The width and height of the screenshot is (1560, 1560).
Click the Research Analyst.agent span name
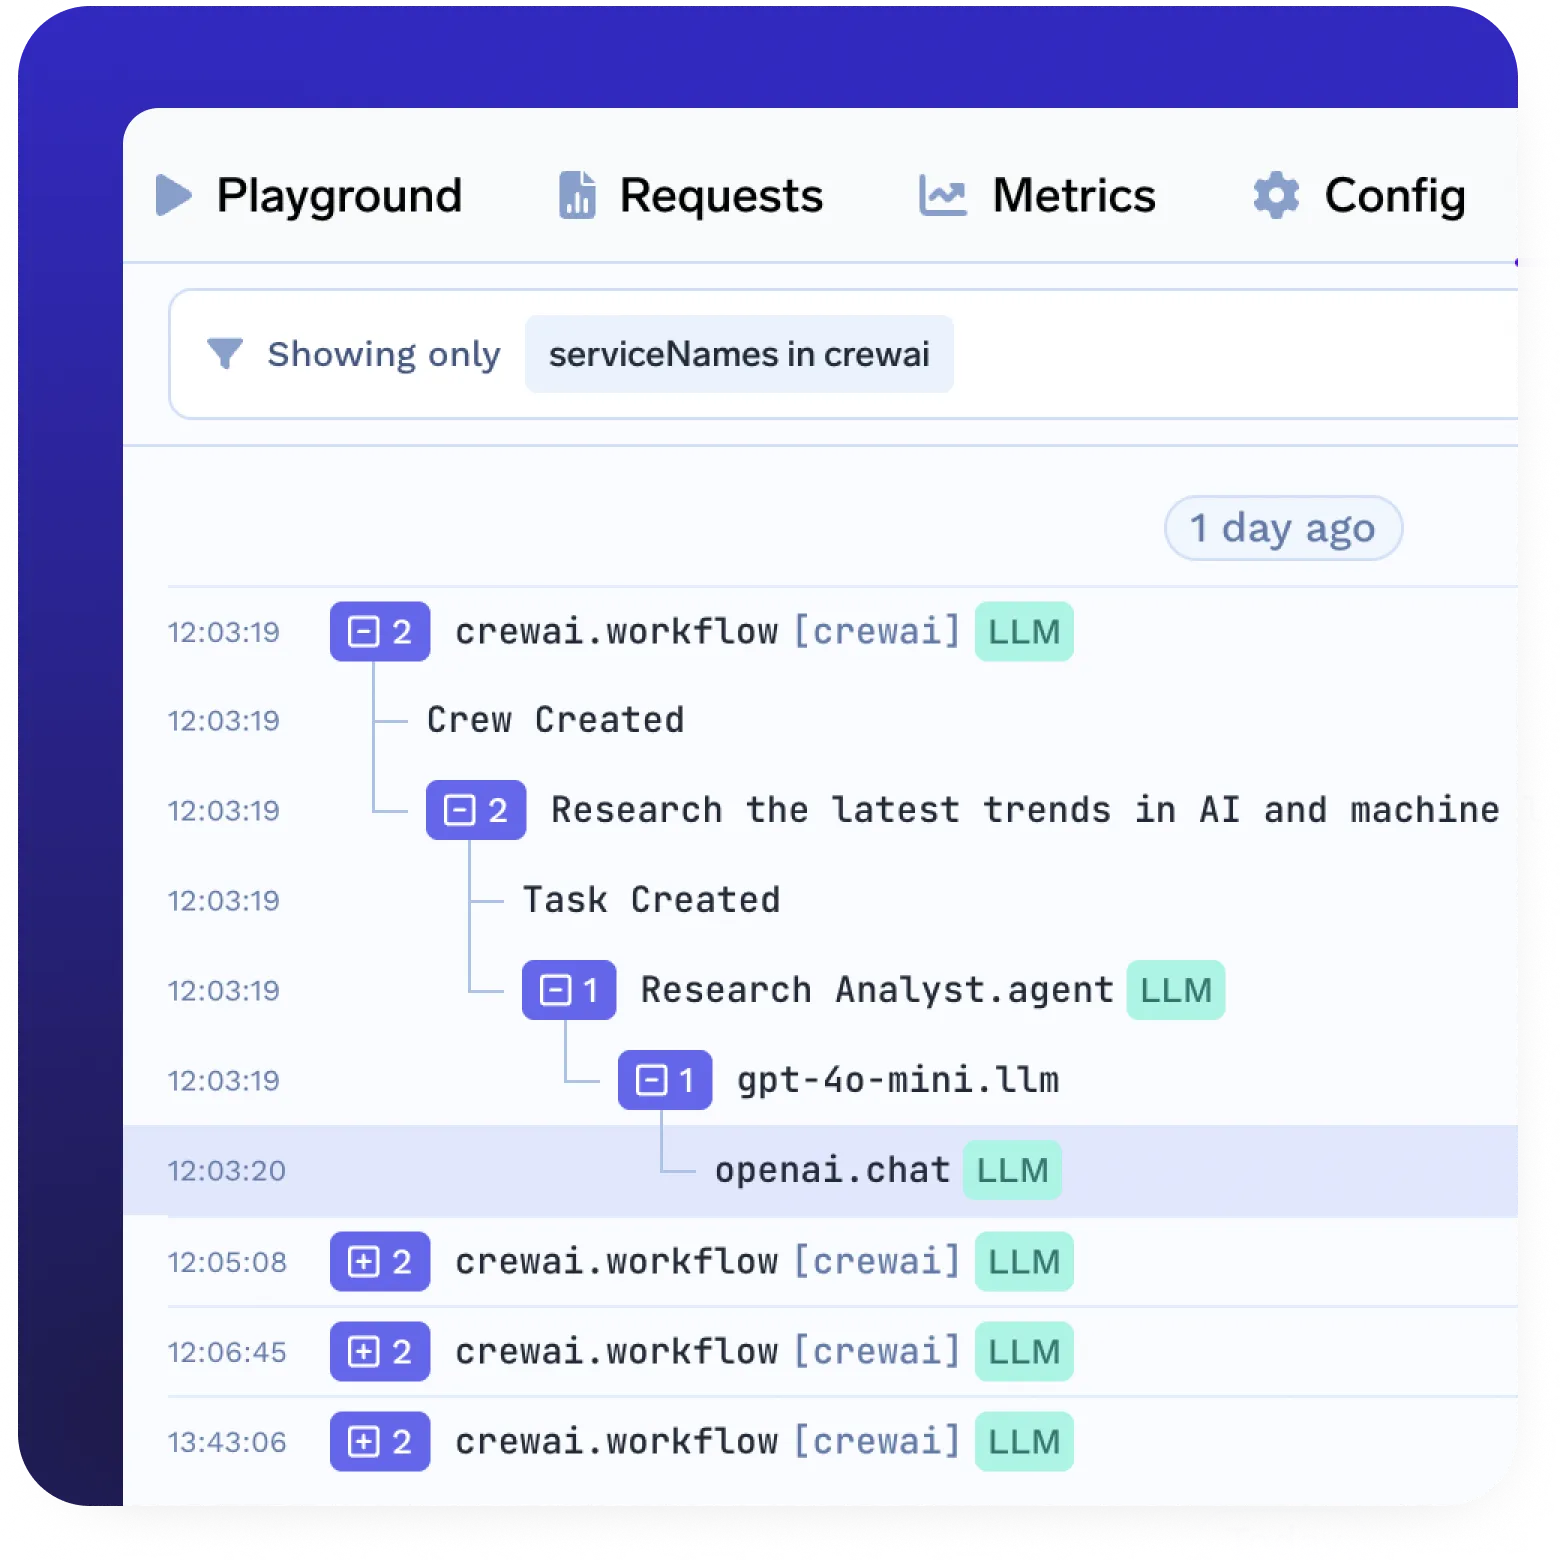pyautogui.click(x=877, y=990)
